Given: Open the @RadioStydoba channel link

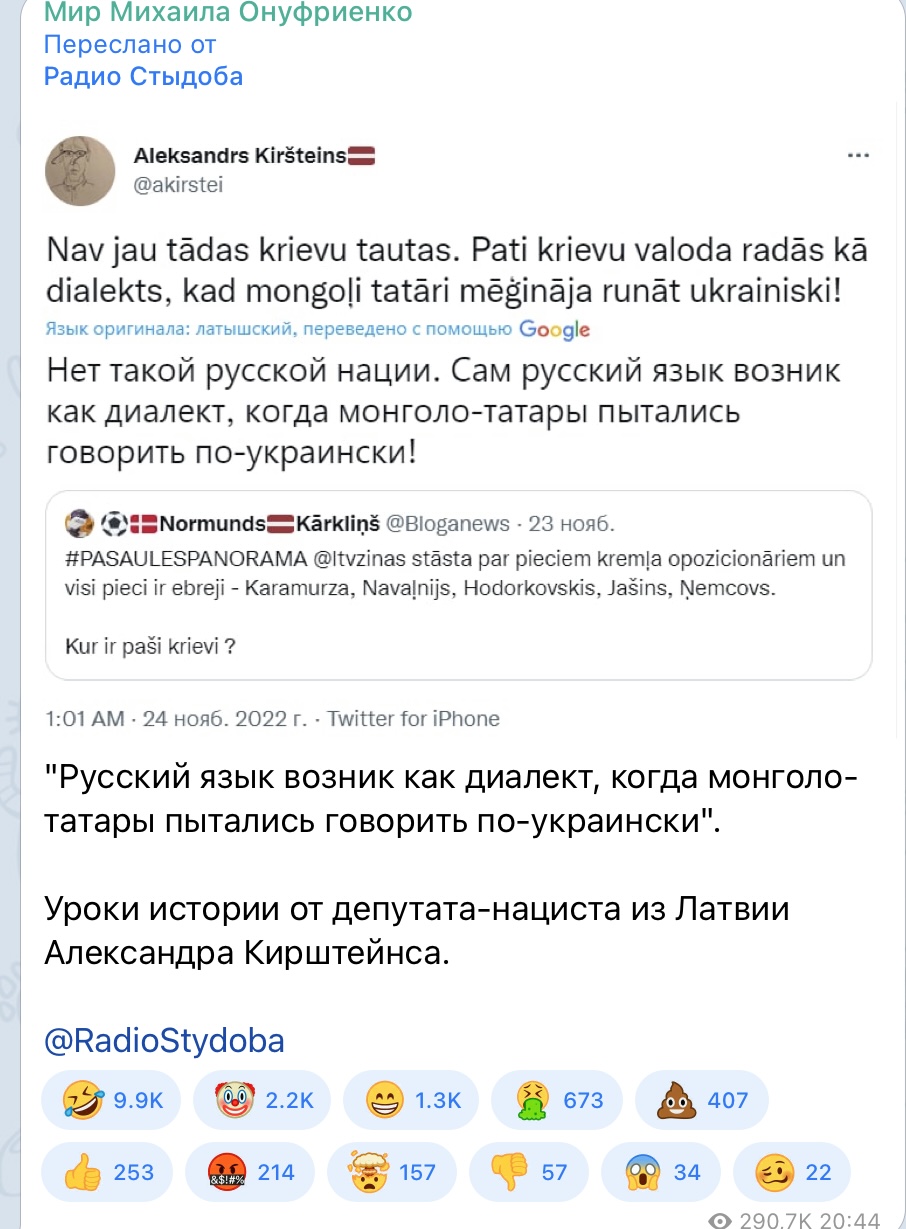Looking at the screenshot, I should [x=165, y=1041].
